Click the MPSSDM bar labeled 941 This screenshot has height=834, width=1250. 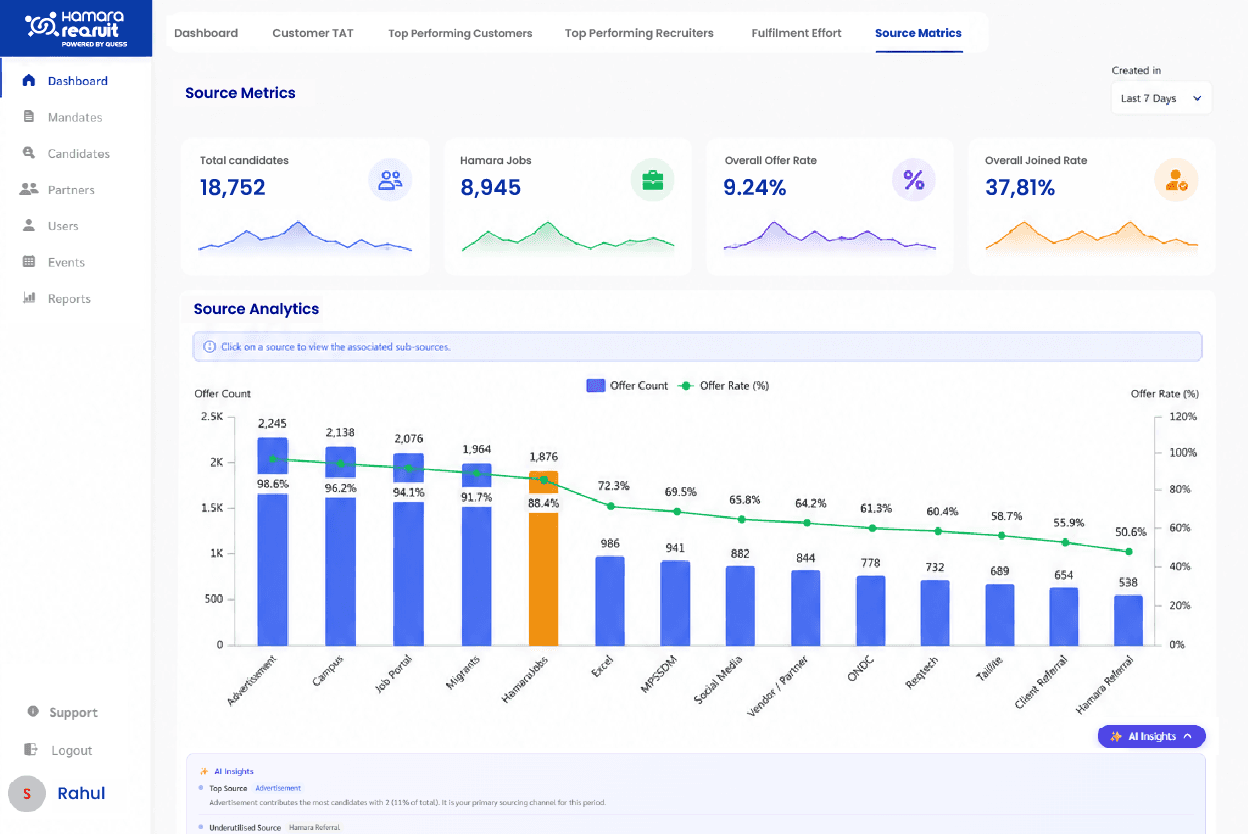pos(675,602)
